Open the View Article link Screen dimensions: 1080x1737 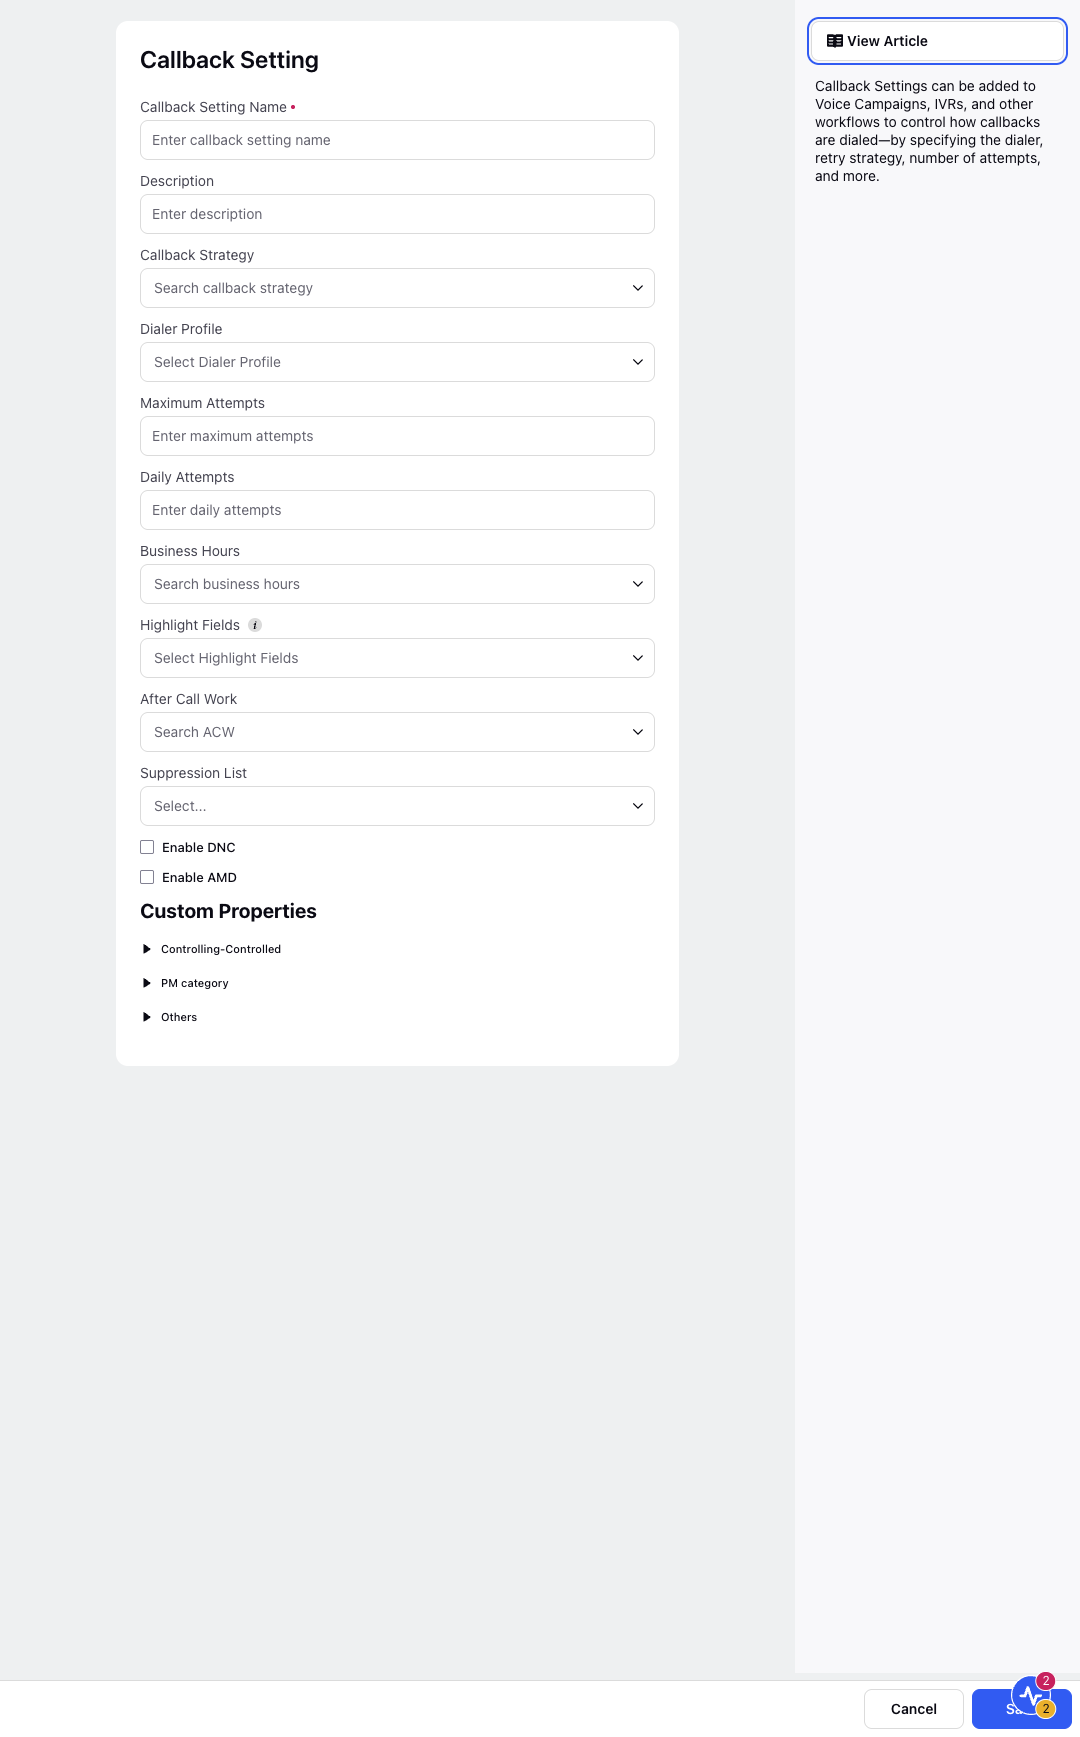[937, 41]
